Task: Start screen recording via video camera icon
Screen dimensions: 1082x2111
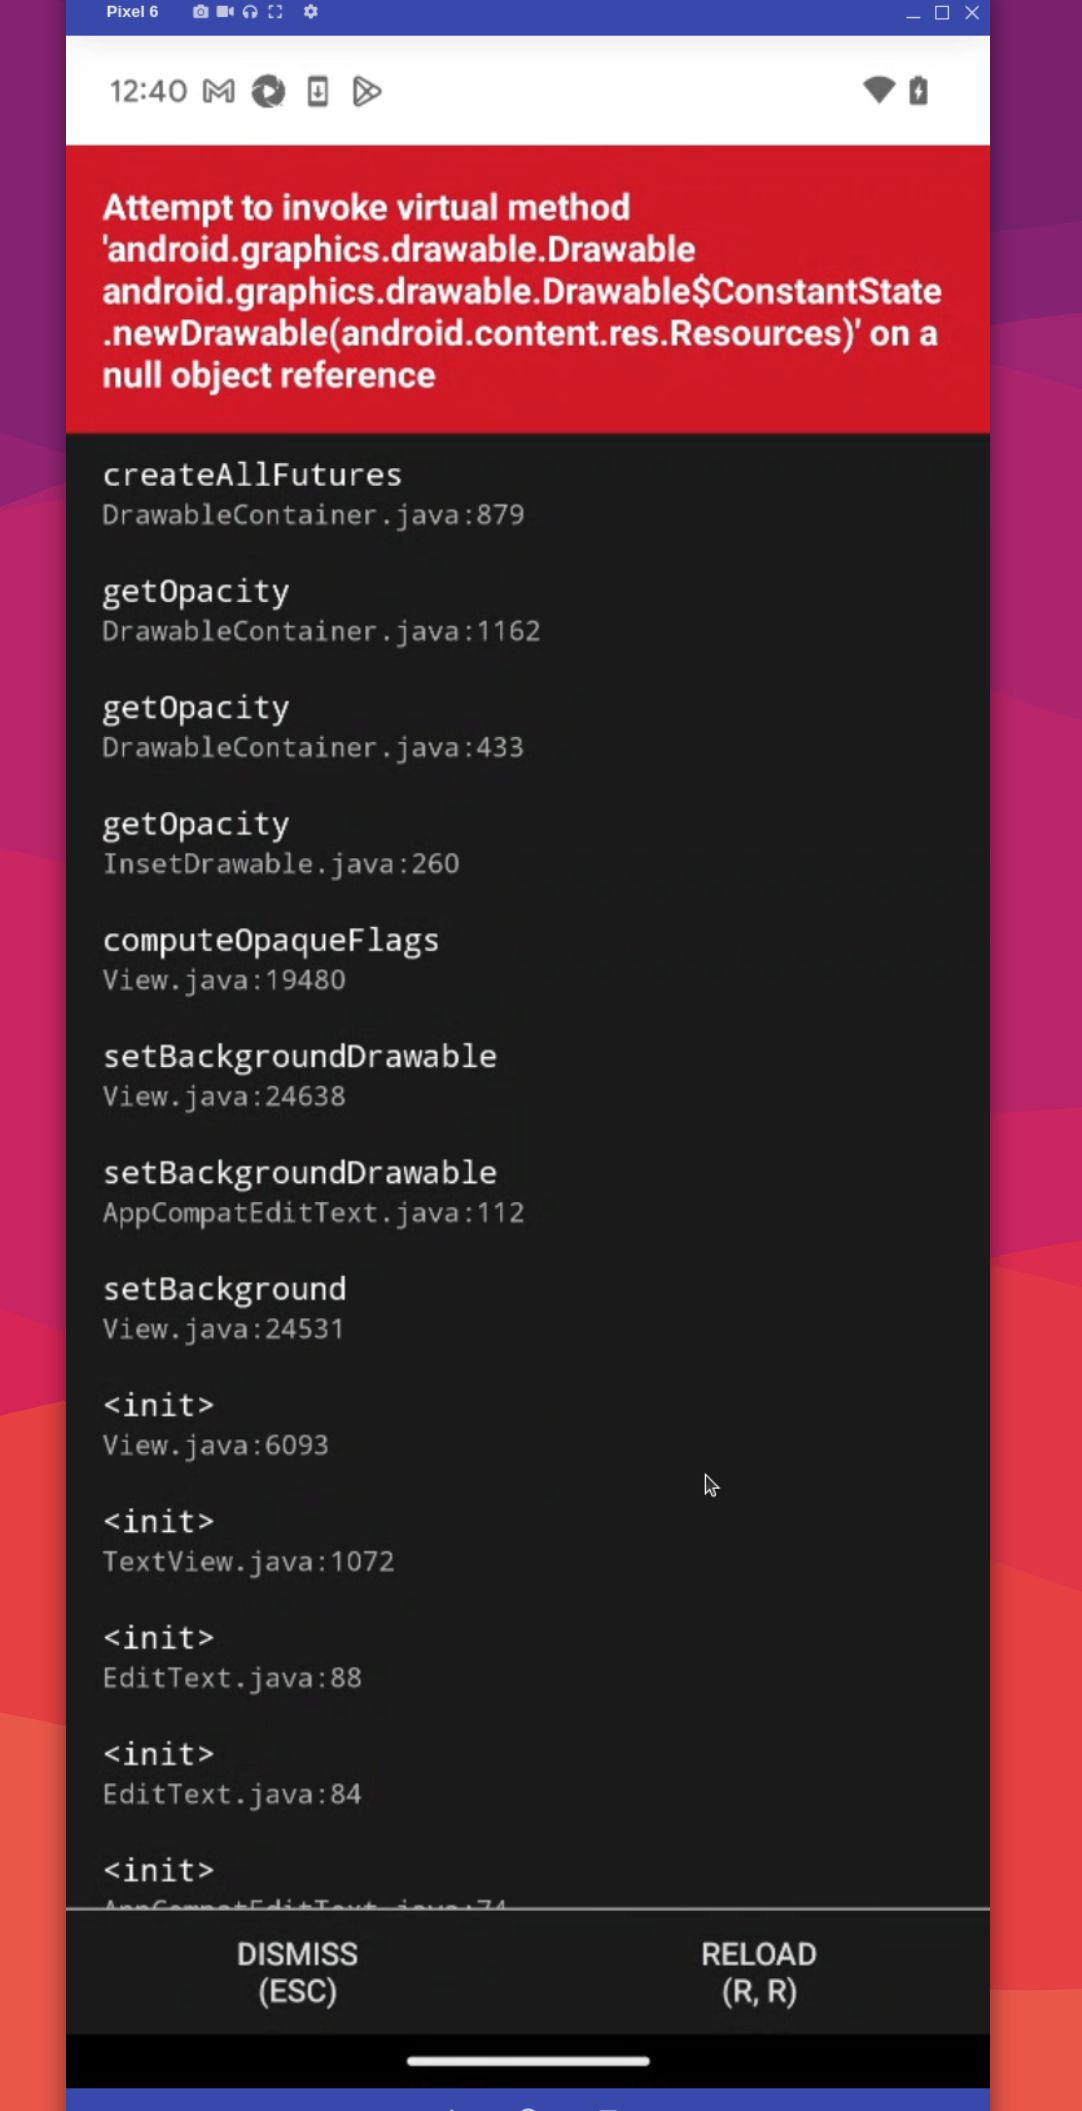Action: [x=224, y=12]
